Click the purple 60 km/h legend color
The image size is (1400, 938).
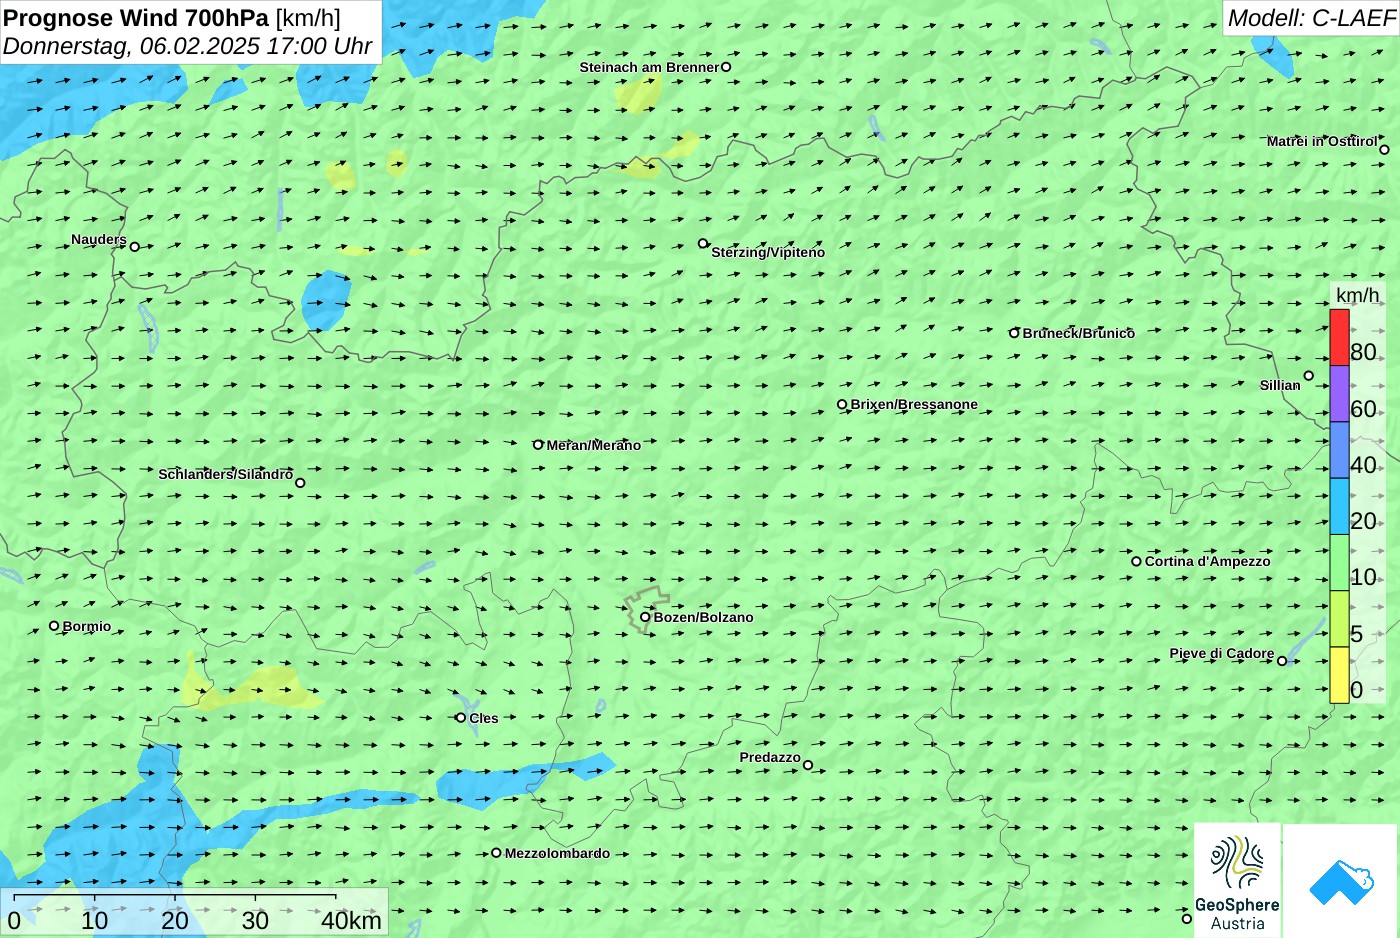coord(1339,394)
